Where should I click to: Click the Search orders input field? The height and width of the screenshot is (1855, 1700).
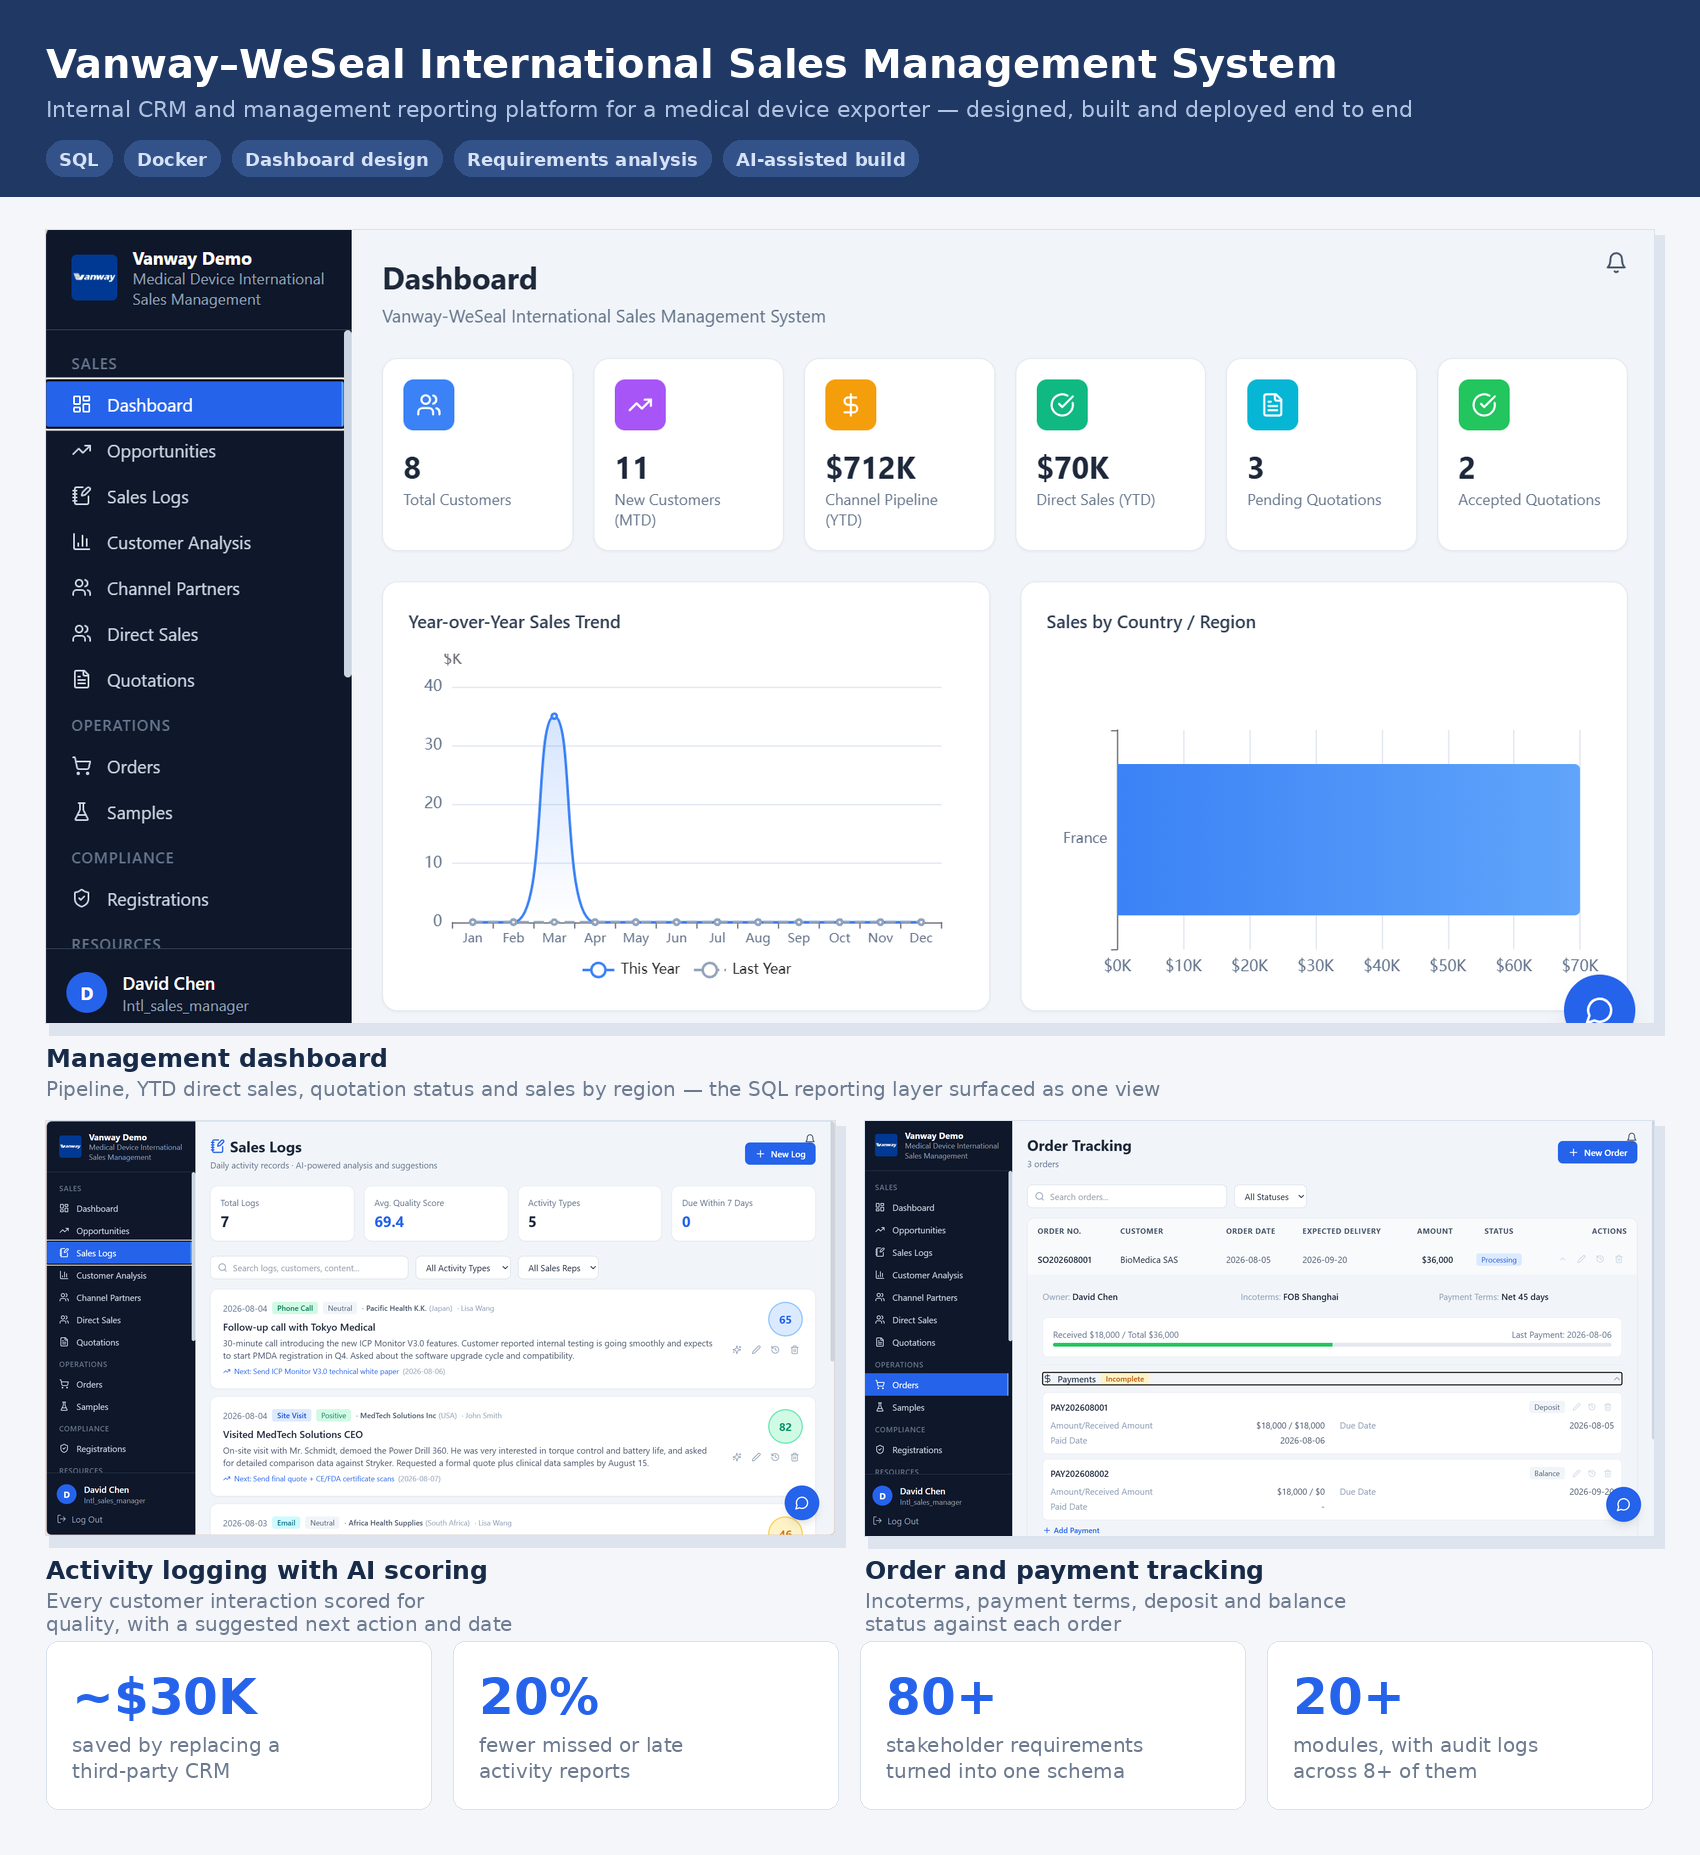(x=1127, y=1197)
